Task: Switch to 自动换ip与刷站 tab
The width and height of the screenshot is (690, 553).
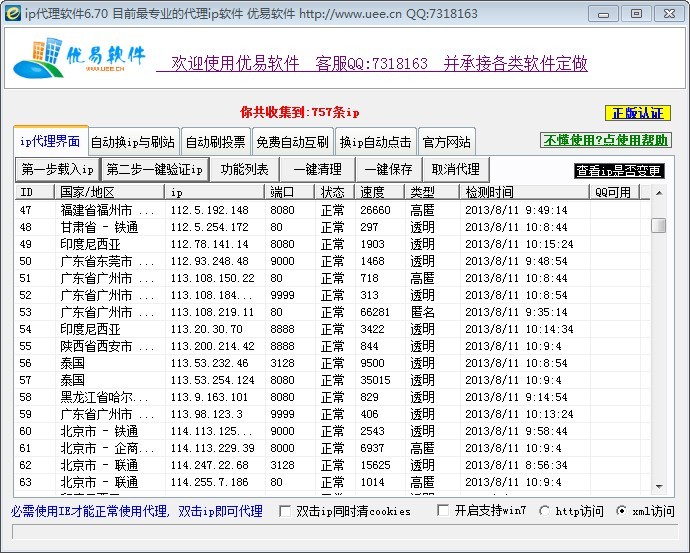Action: (132, 141)
